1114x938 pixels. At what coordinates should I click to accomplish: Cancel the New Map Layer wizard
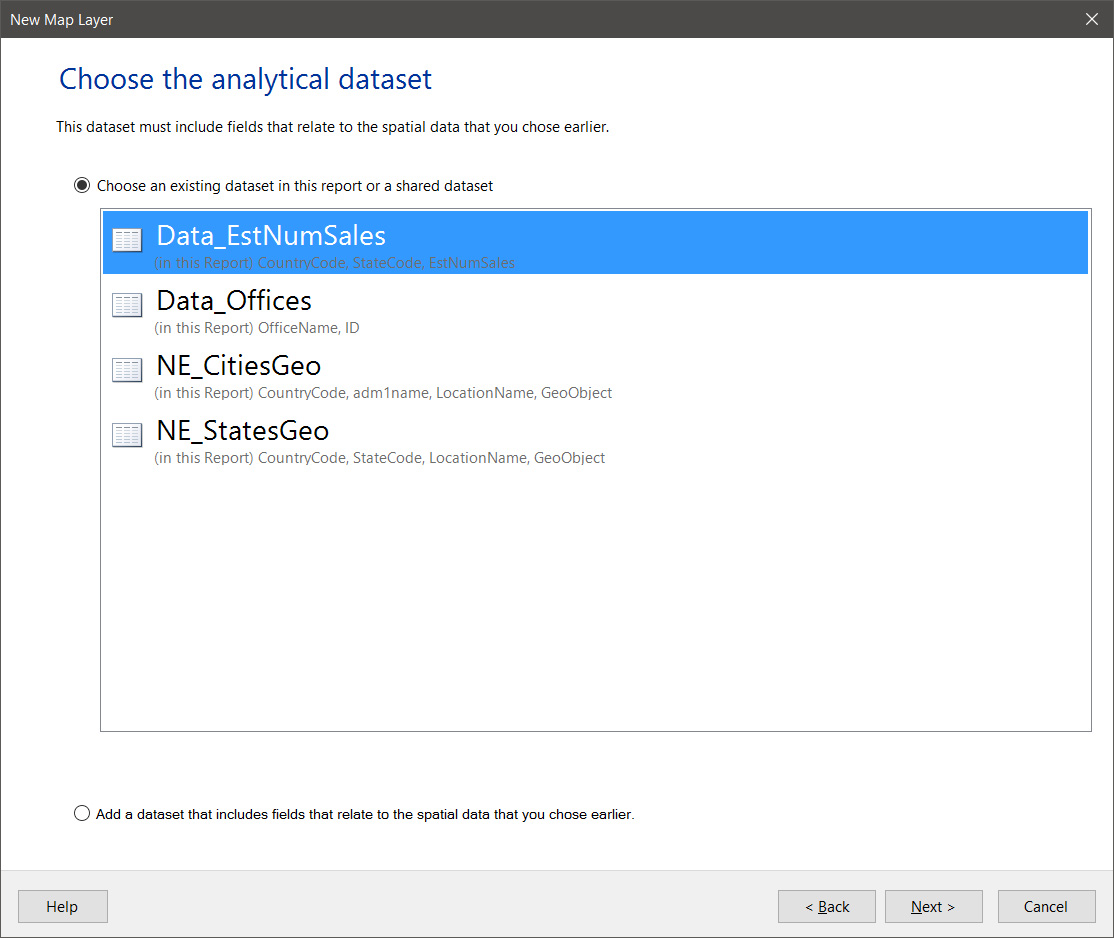[1046, 907]
